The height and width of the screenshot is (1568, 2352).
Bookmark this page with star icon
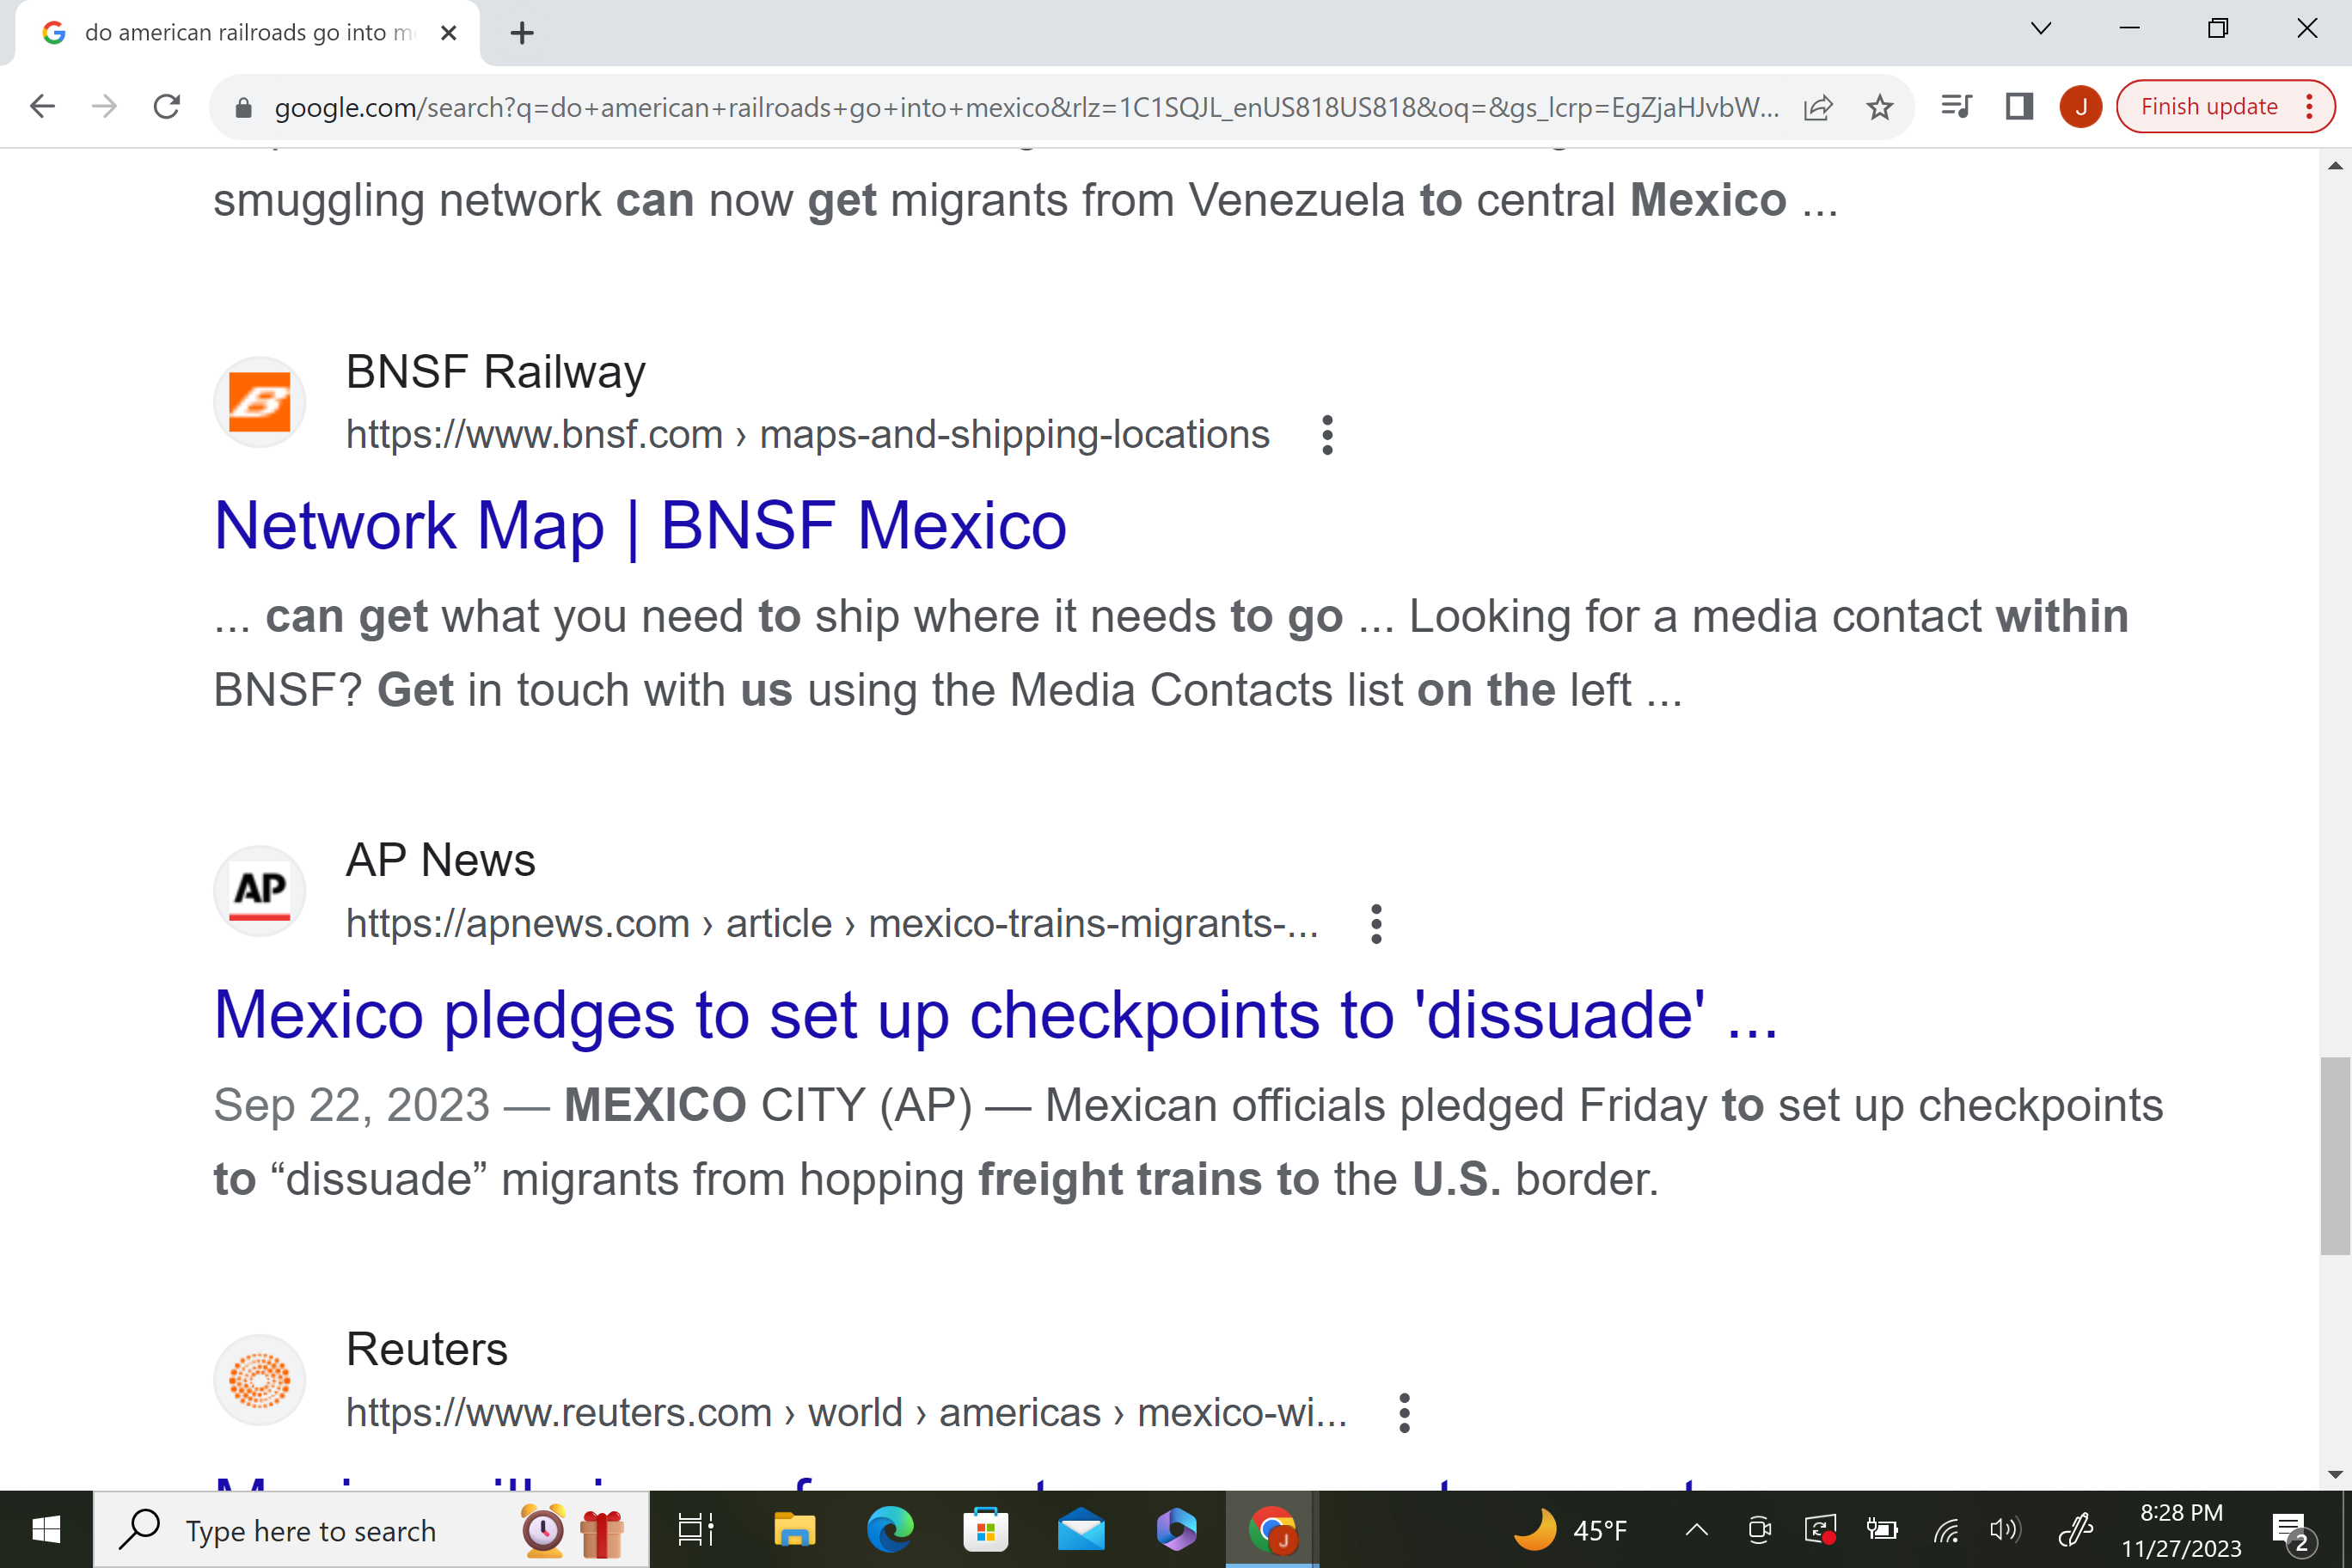(1880, 107)
